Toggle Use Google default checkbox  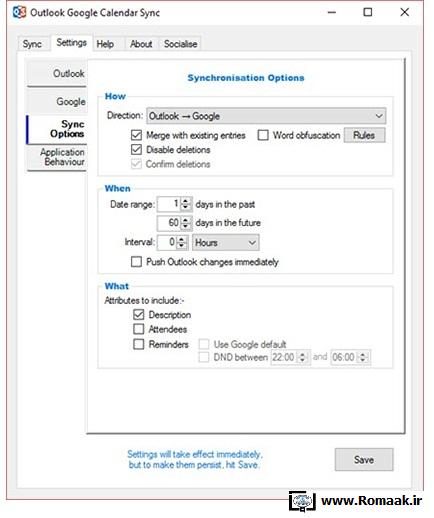click(x=204, y=344)
